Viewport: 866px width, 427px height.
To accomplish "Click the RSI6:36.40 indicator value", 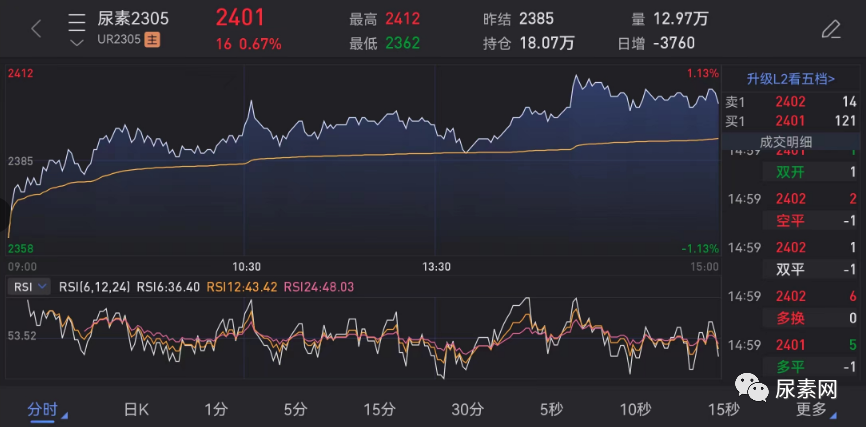I will (168, 287).
